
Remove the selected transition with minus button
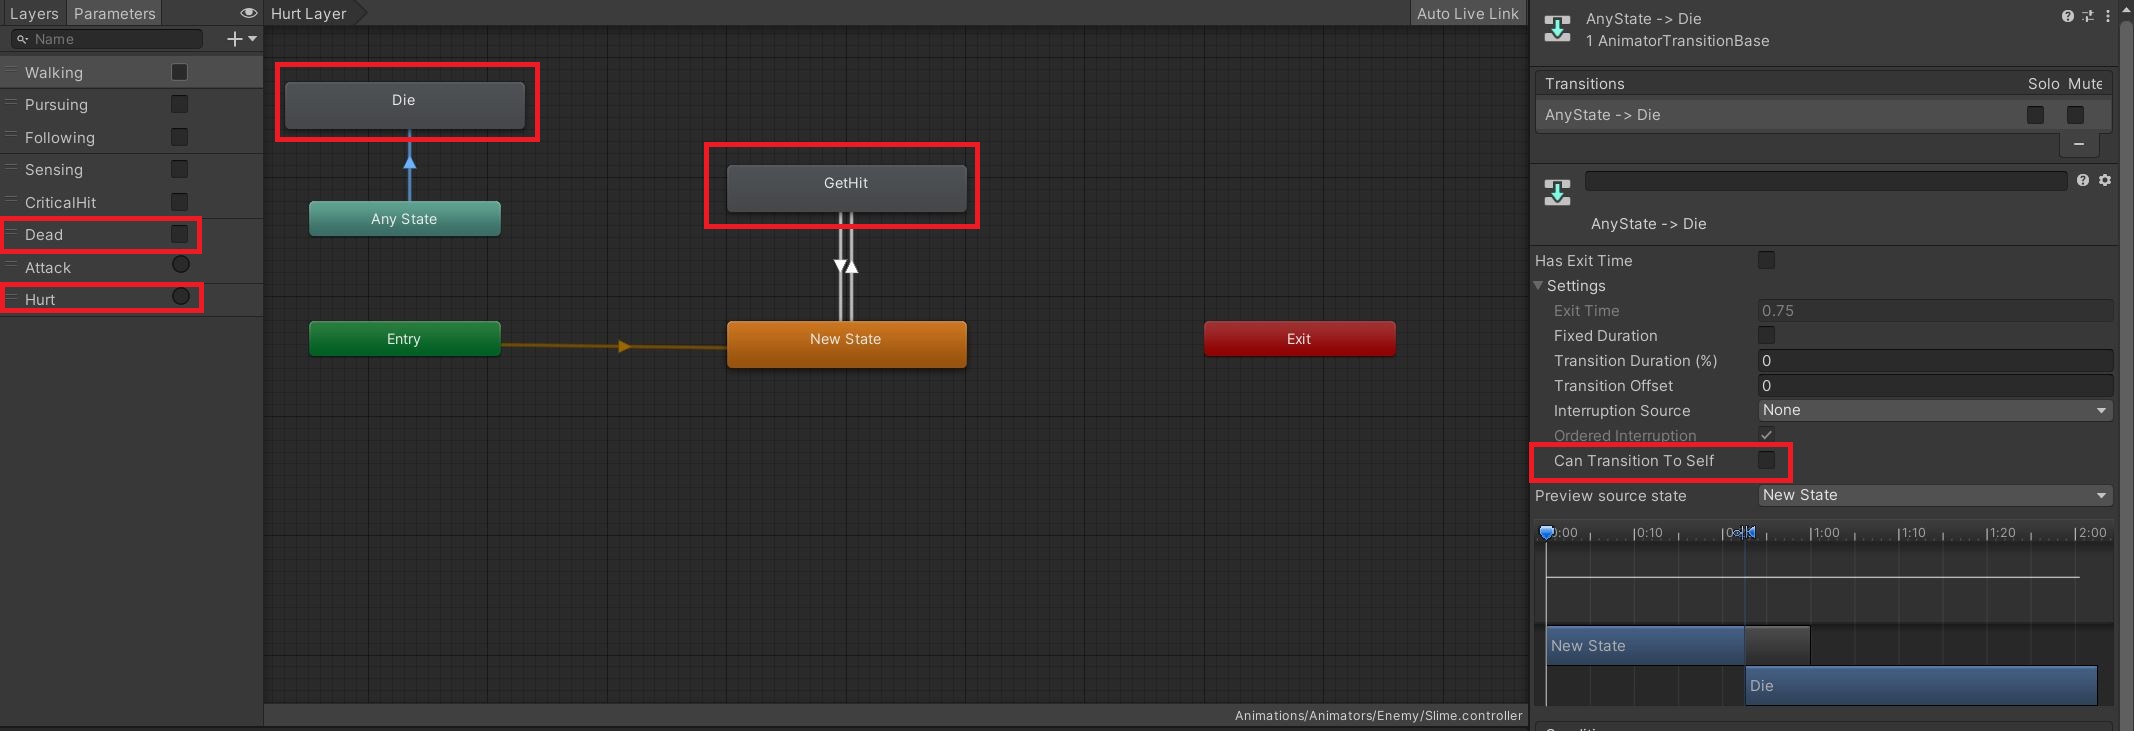tap(2079, 144)
